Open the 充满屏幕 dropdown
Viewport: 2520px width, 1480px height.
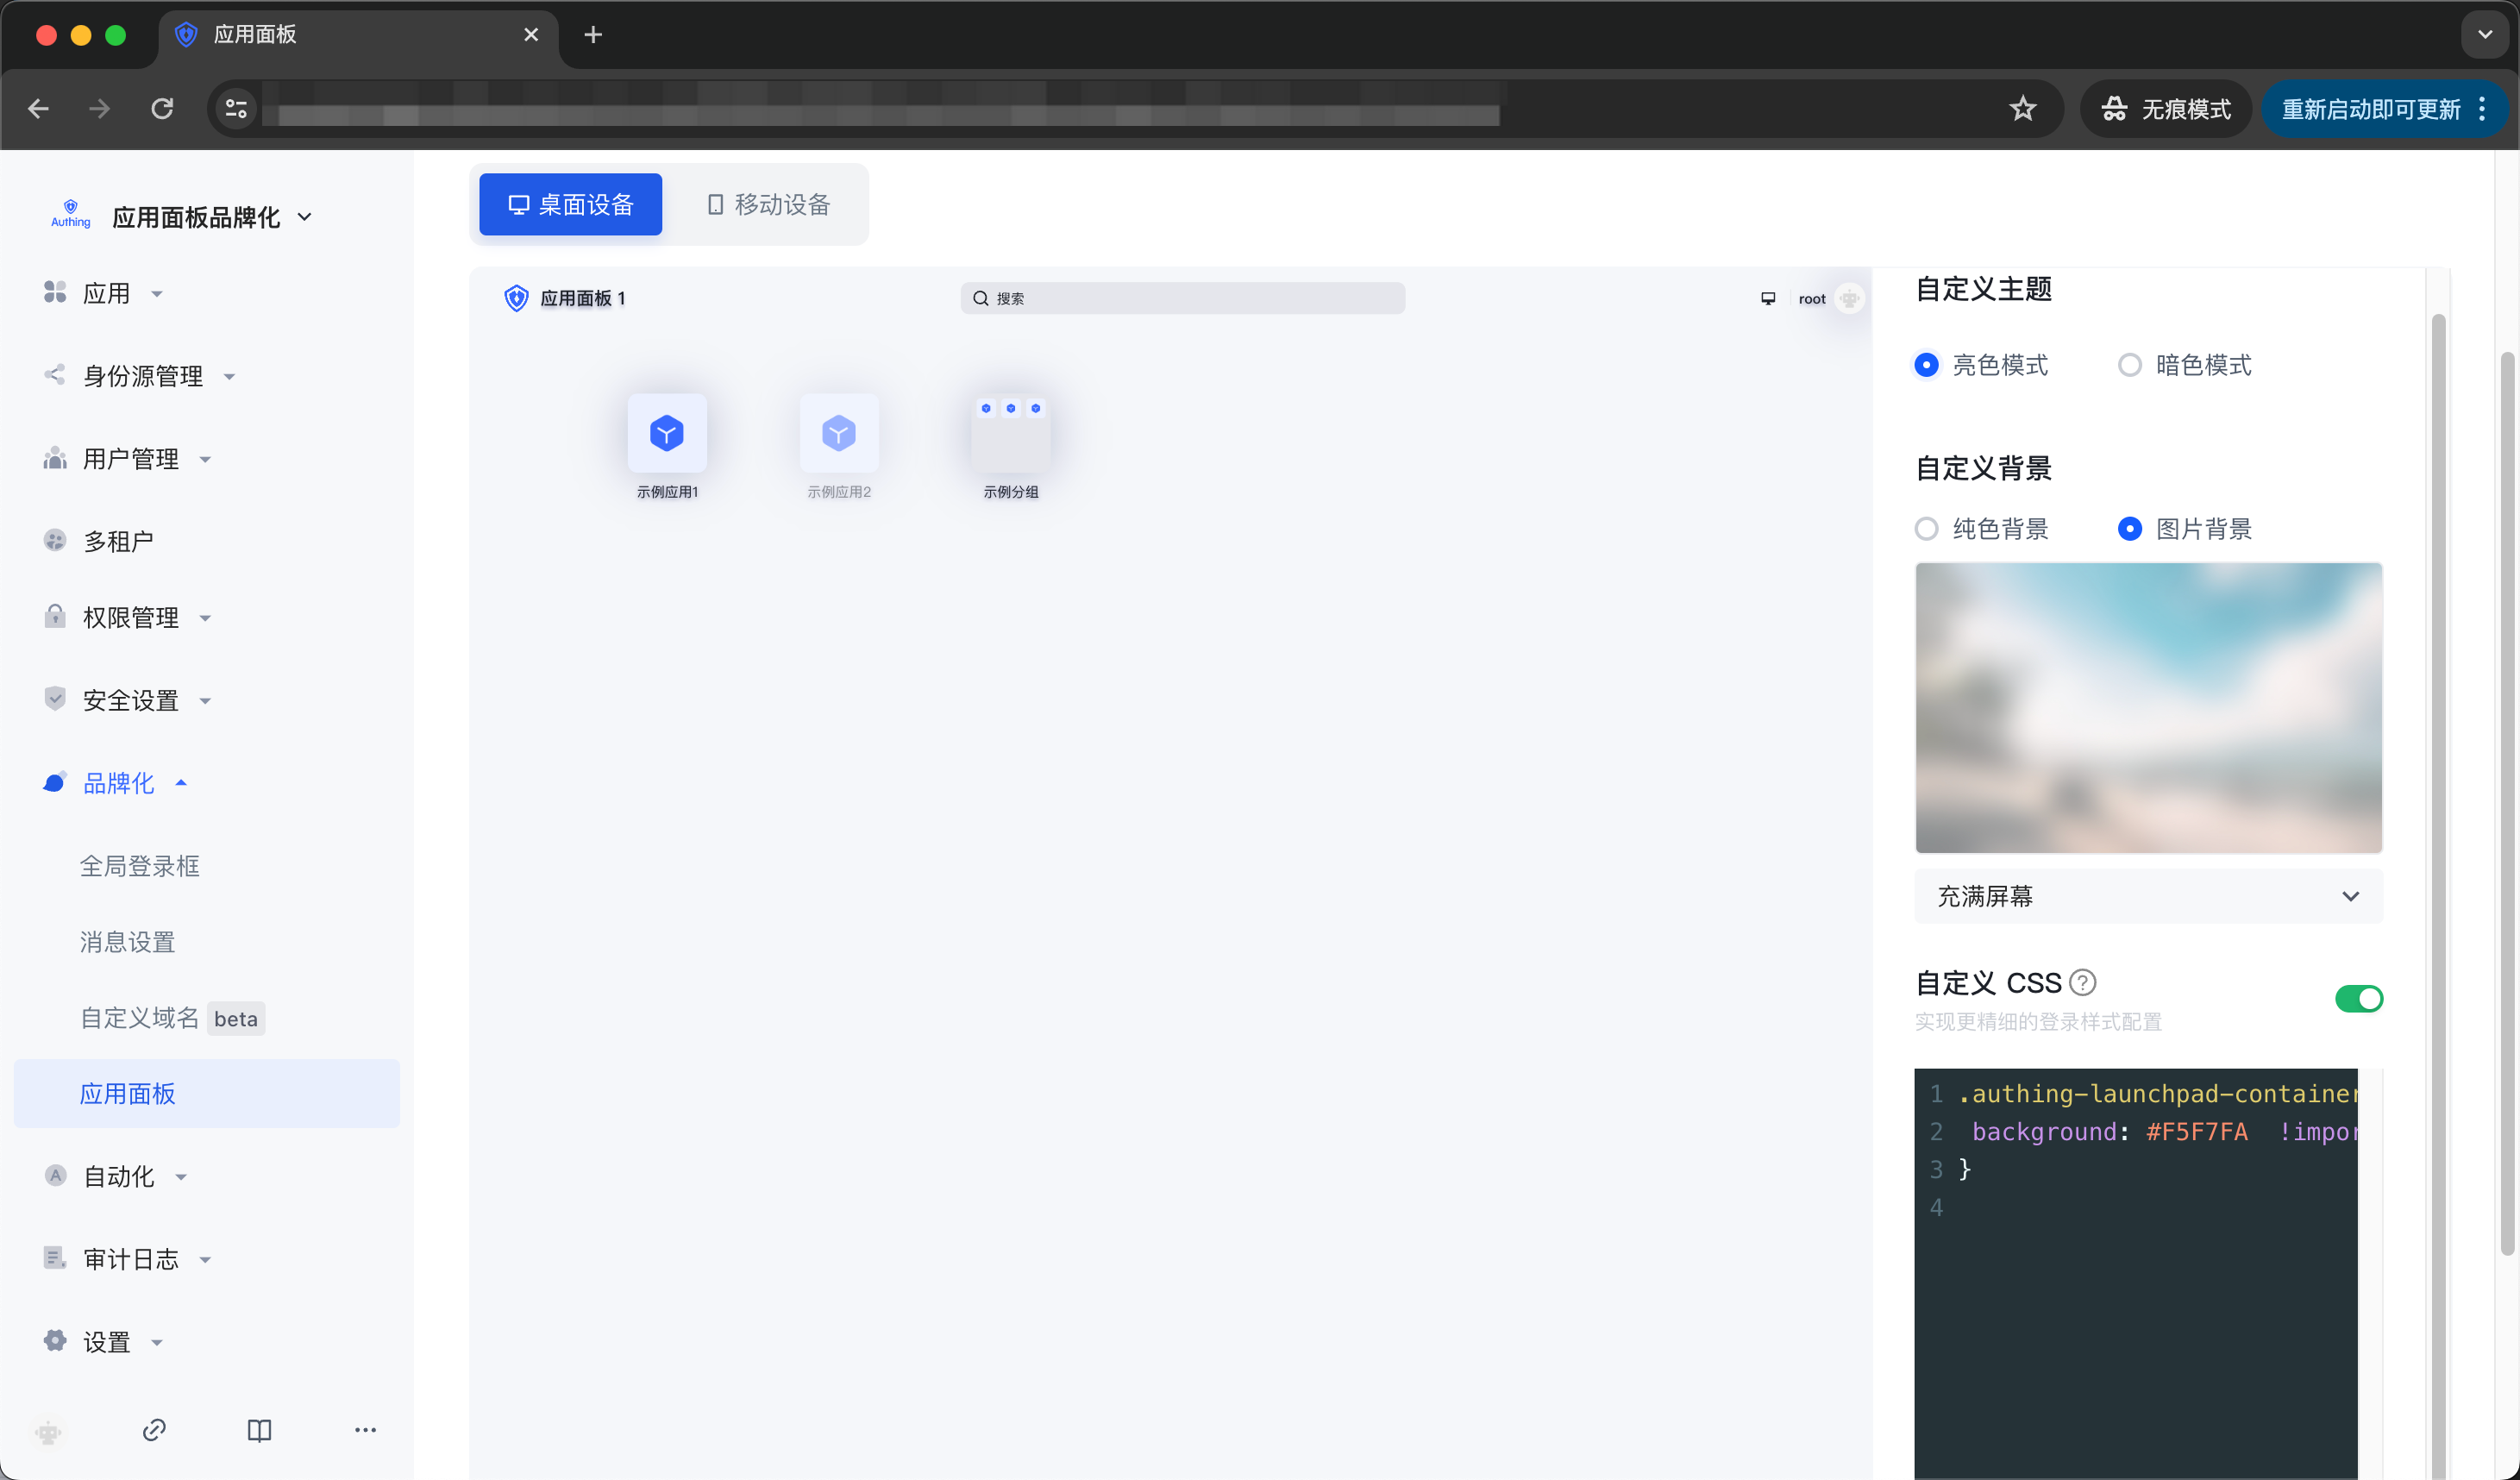[x=2147, y=896]
